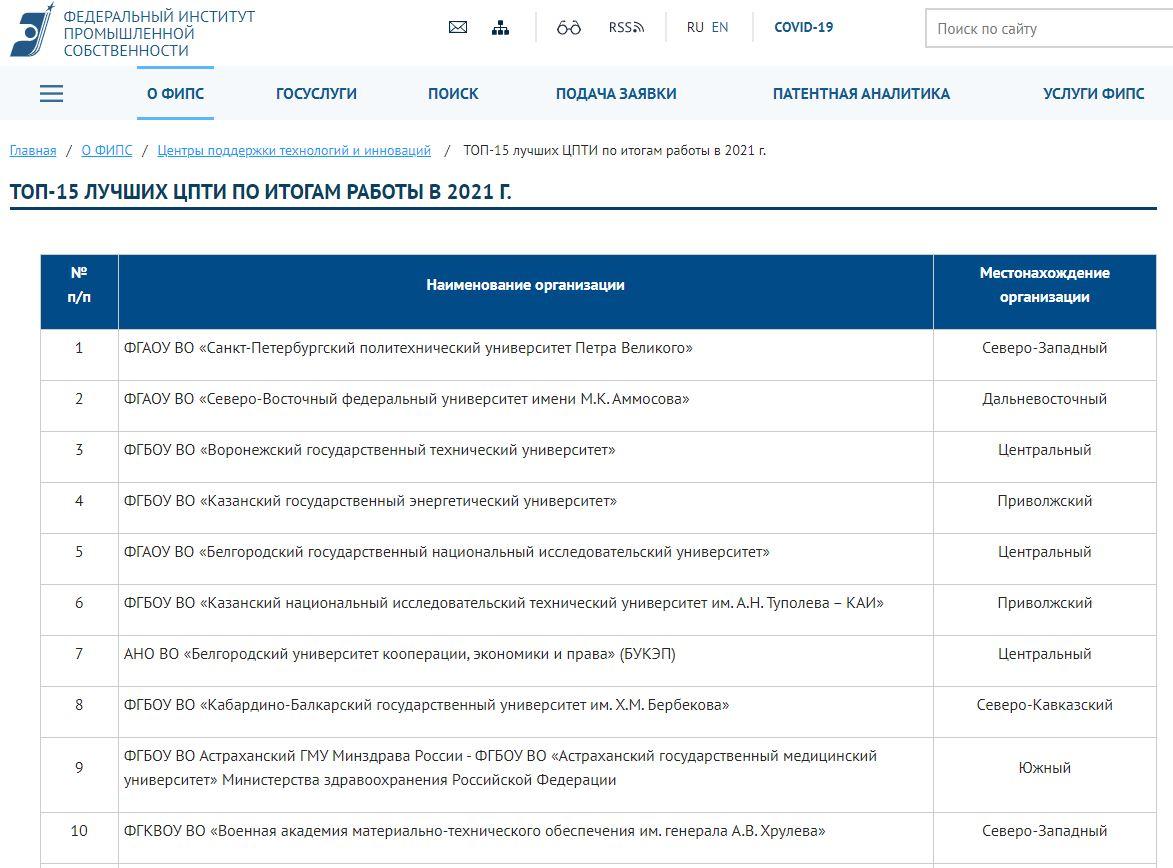Viewport: 1173px width, 868px height.
Task: Open the УСЛУГИ ФИПС menu
Action: click(x=1094, y=94)
